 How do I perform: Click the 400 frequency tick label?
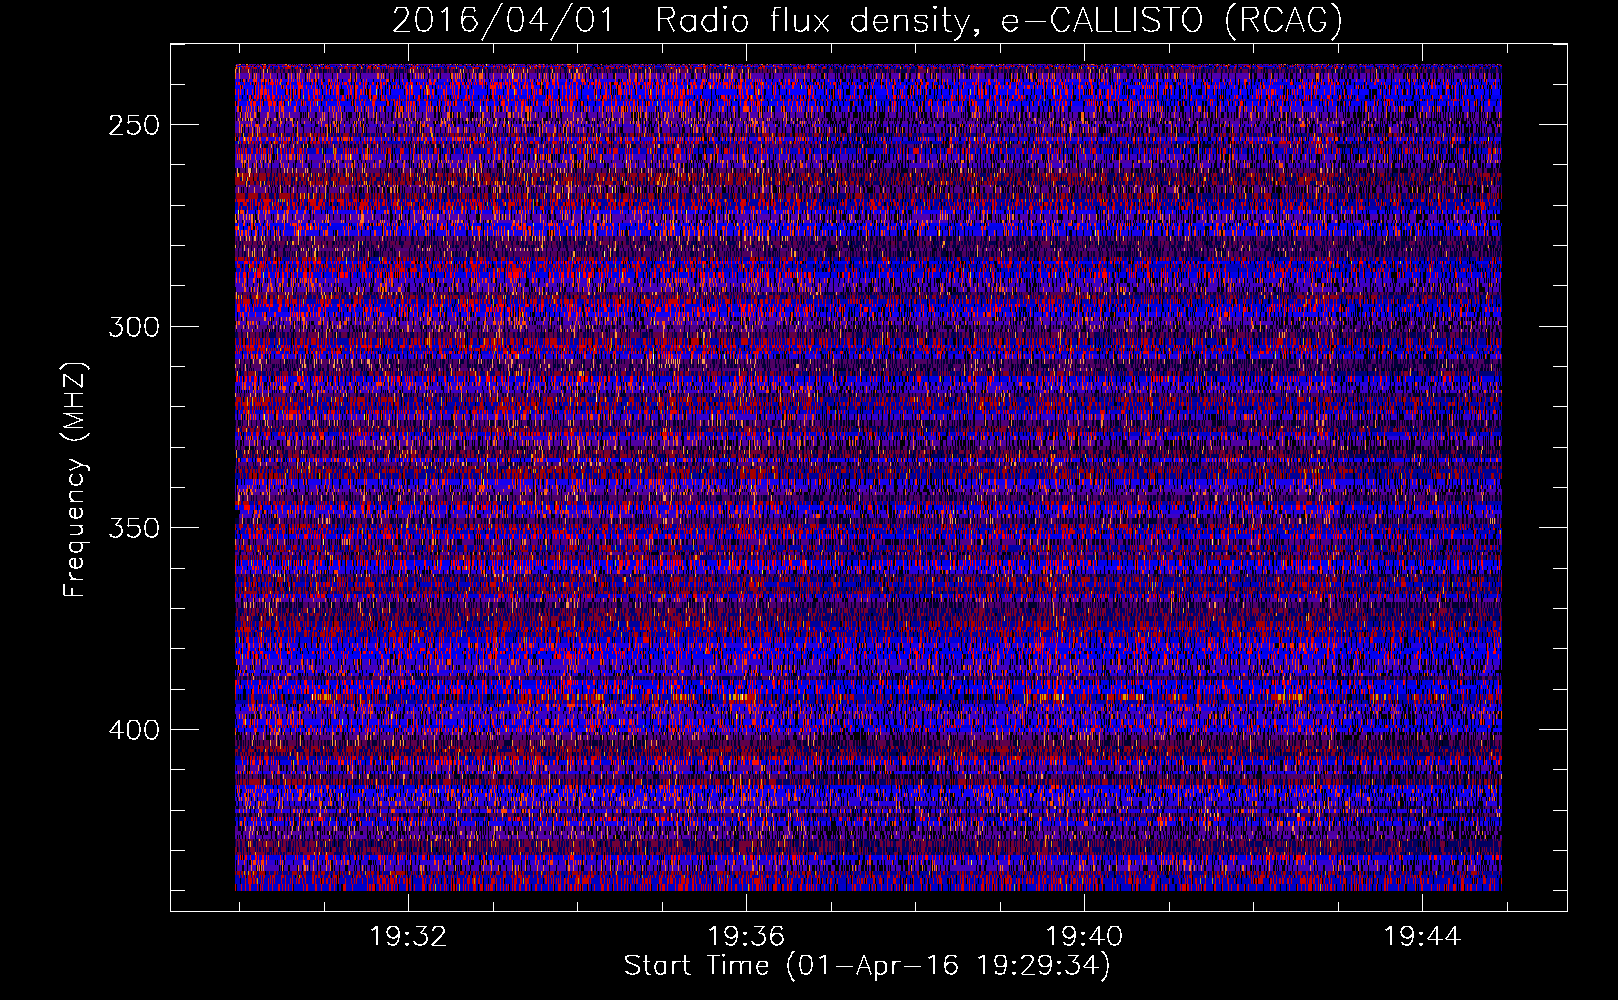pyautogui.click(x=134, y=730)
